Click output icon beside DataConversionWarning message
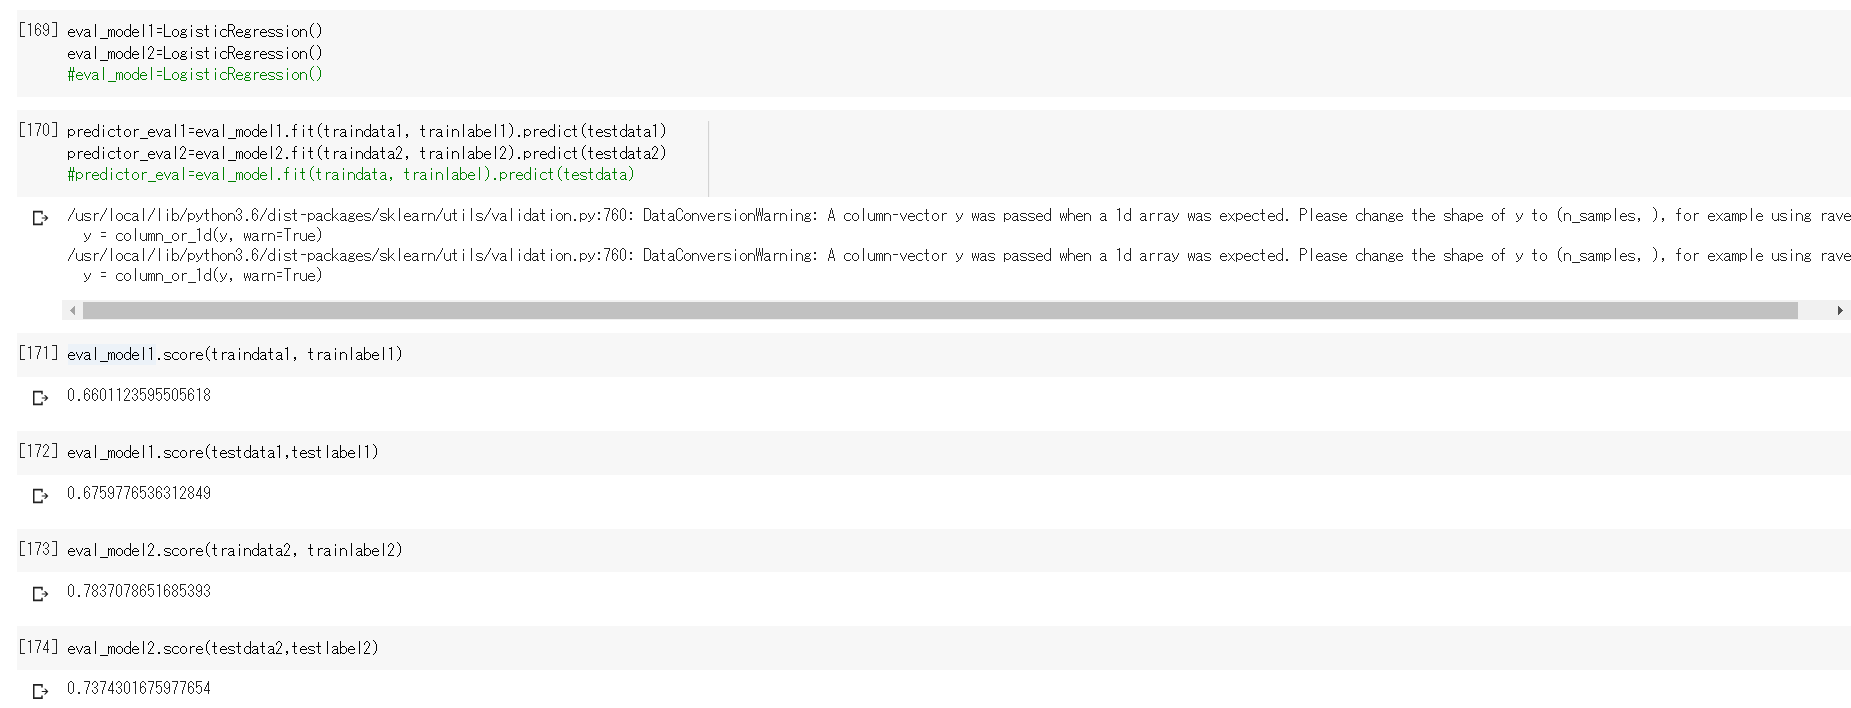This screenshot has height=708, width=1851. point(40,218)
